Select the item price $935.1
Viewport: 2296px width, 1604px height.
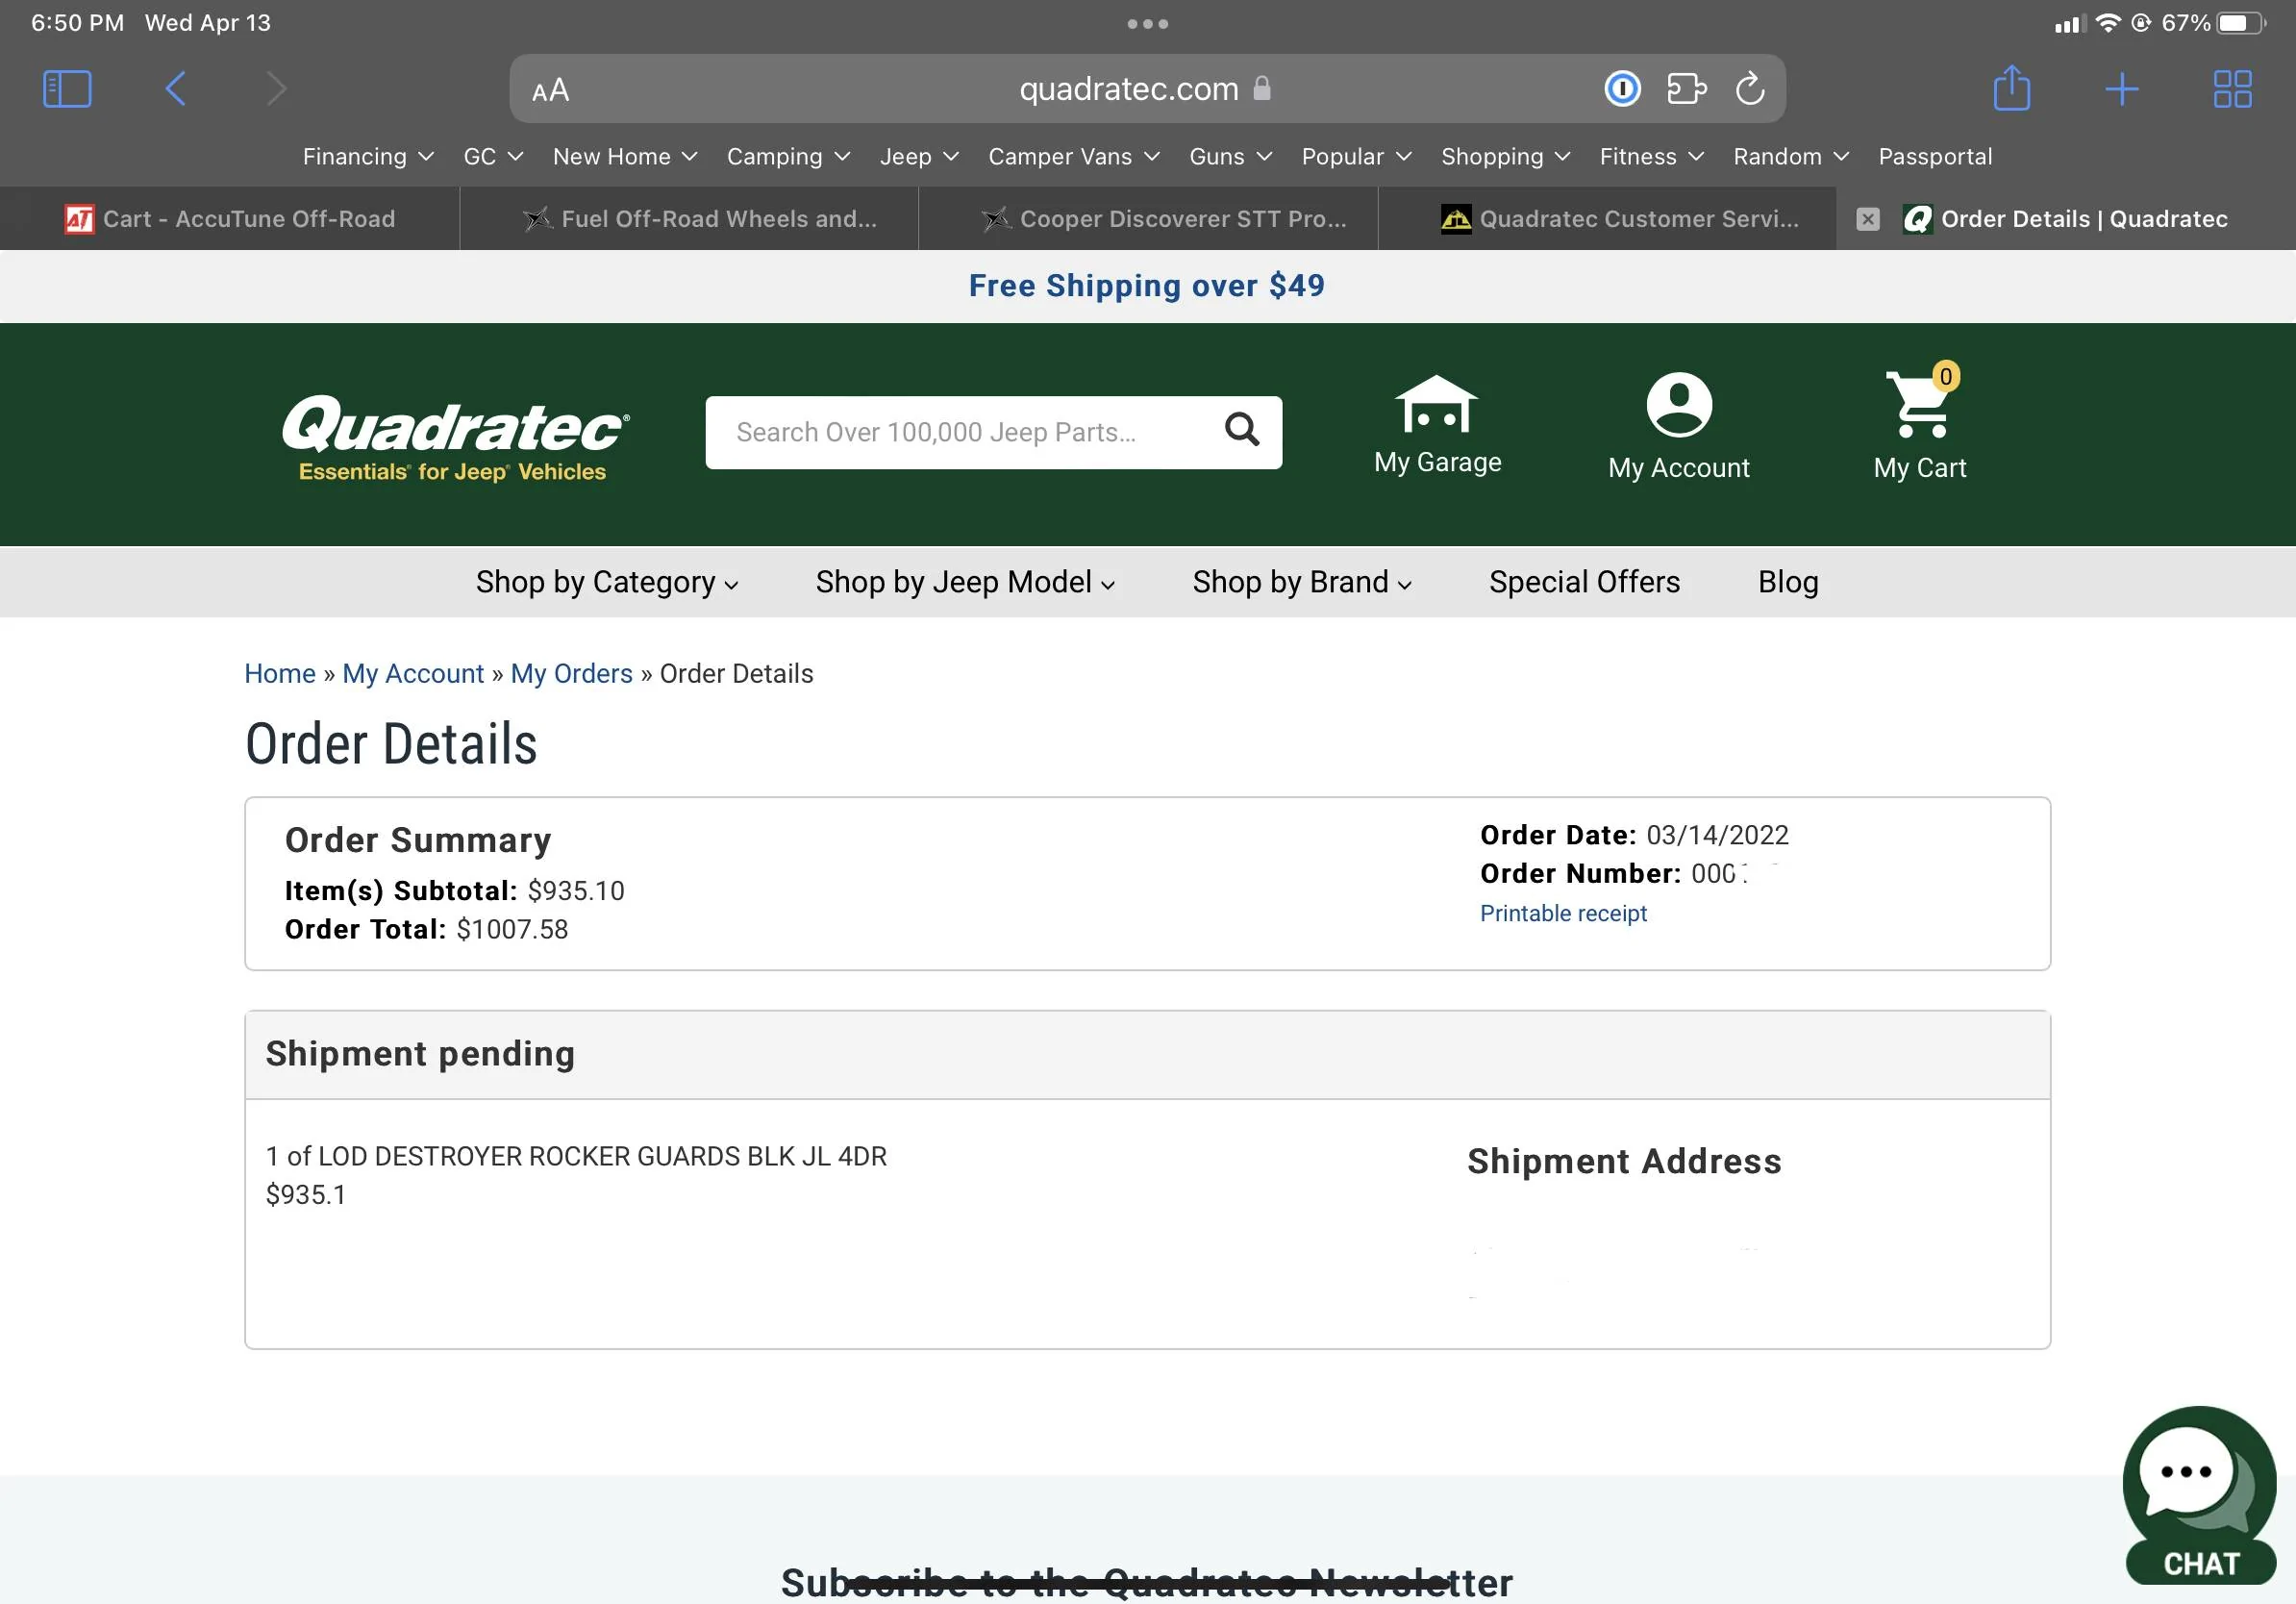(x=306, y=1195)
